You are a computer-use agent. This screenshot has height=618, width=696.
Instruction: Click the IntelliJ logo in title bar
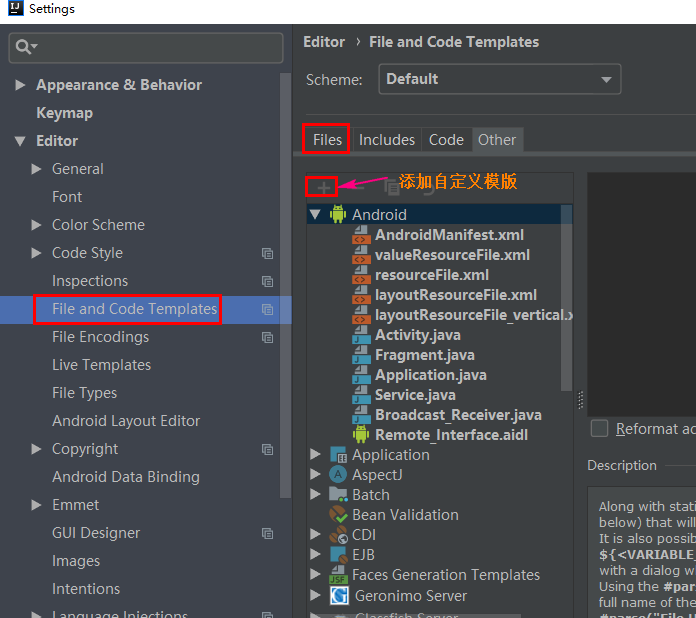[x=16, y=8]
